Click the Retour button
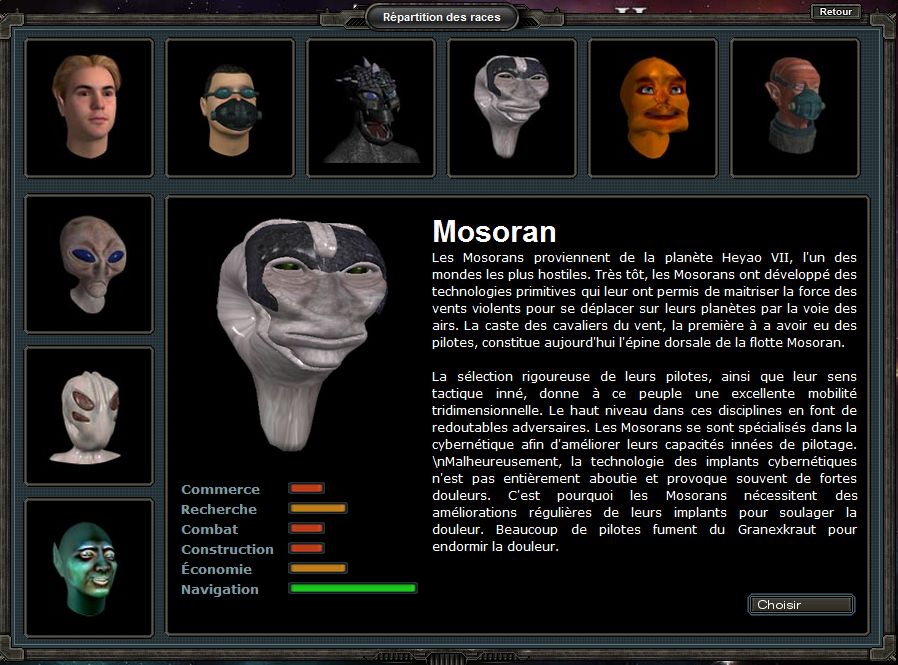This screenshot has height=665, width=898. click(836, 11)
